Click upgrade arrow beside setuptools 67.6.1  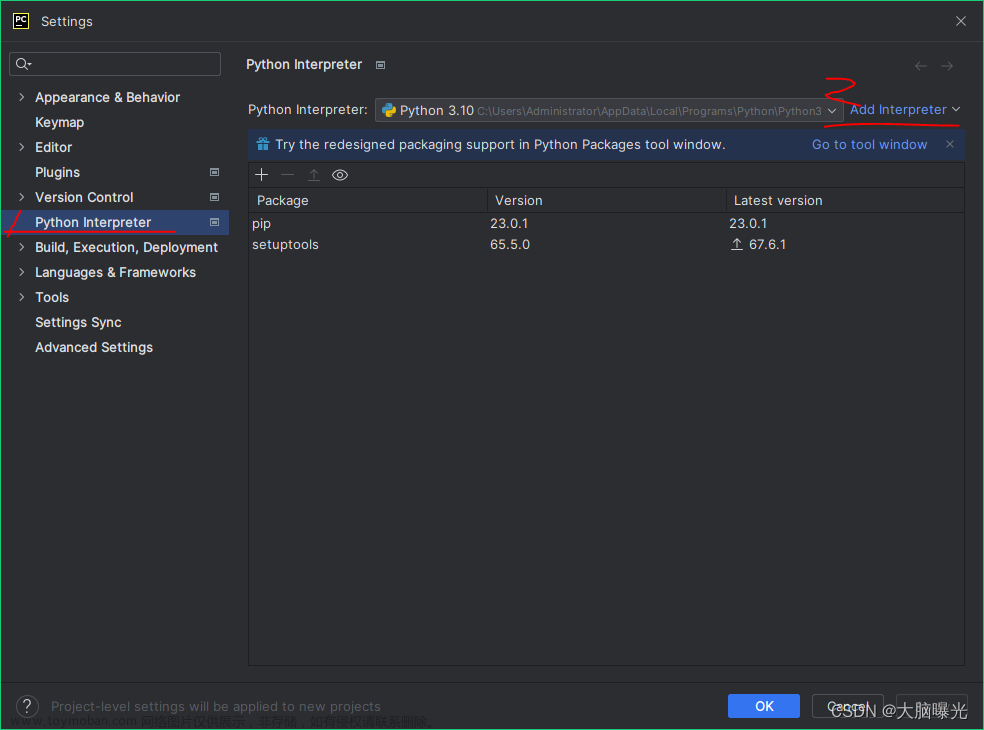(737, 244)
